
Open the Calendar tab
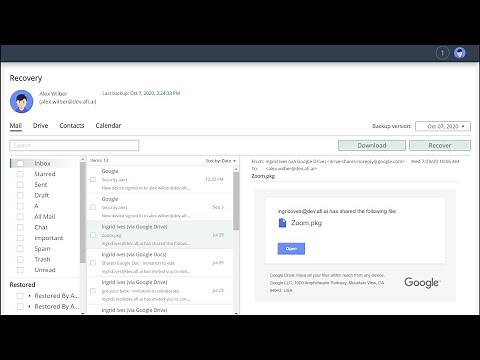pos(108,126)
